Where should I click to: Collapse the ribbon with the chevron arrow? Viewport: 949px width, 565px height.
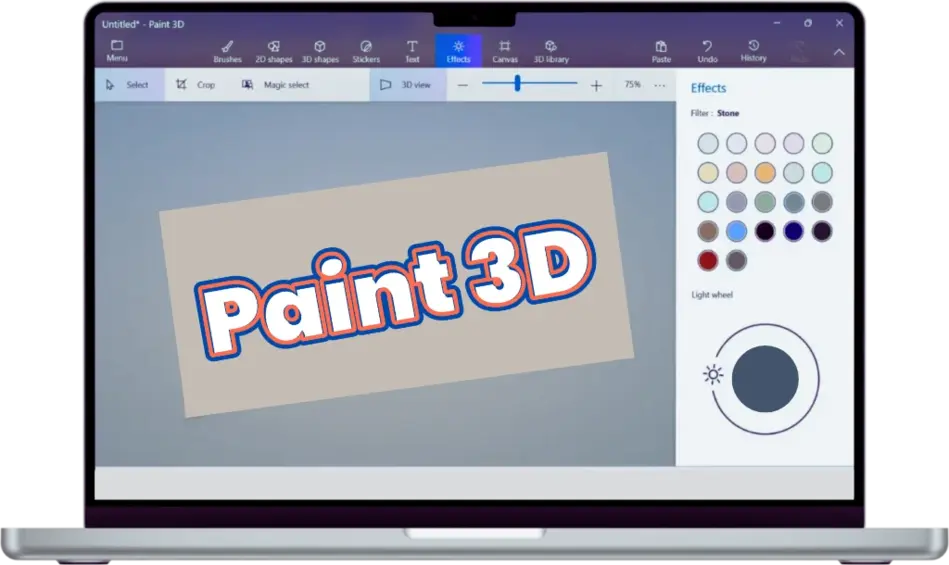tap(839, 52)
